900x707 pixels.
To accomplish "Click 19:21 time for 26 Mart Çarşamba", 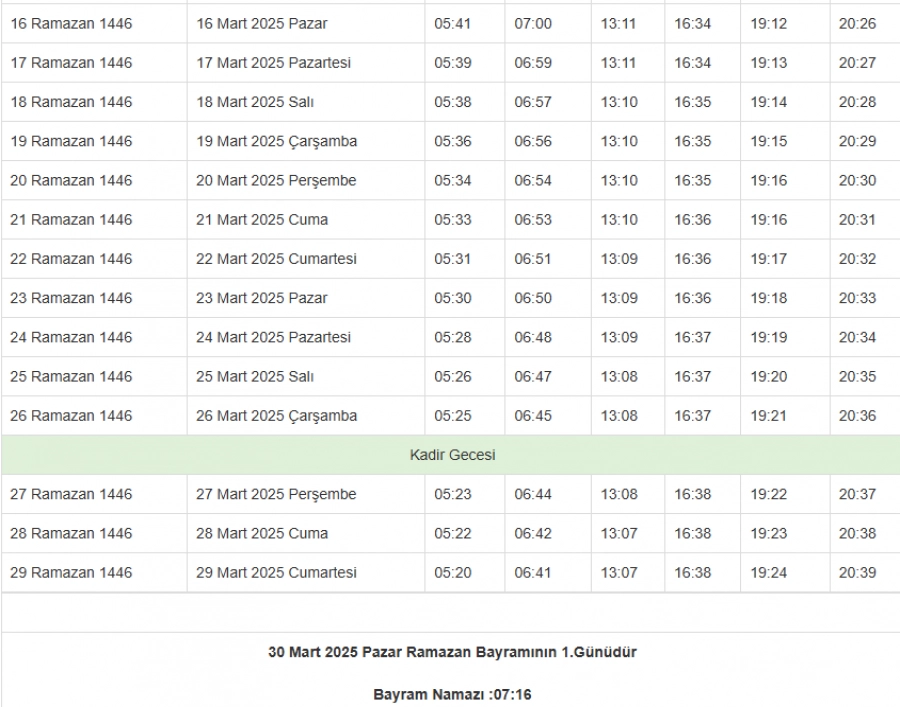I will pos(769,416).
